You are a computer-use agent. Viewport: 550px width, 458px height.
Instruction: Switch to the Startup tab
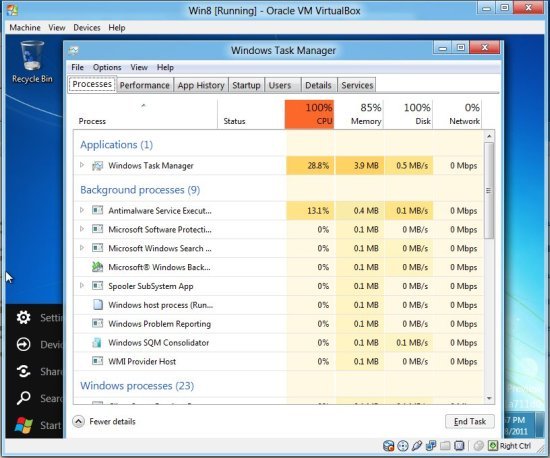pyautogui.click(x=246, y=85)
